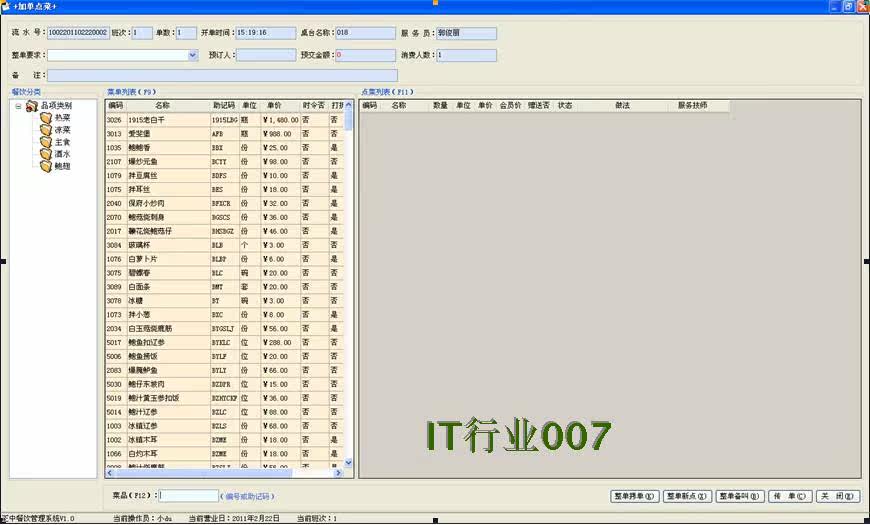Click the 预订人 input field

(266, 55)
